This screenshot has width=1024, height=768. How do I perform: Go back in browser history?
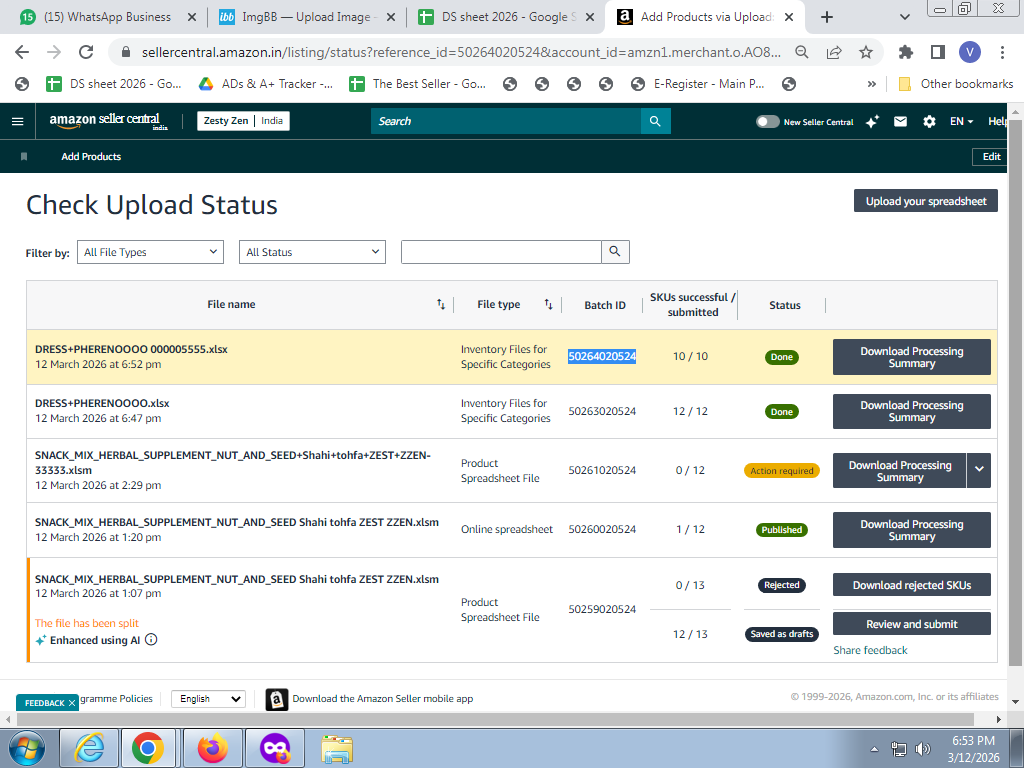coord(22,52)
